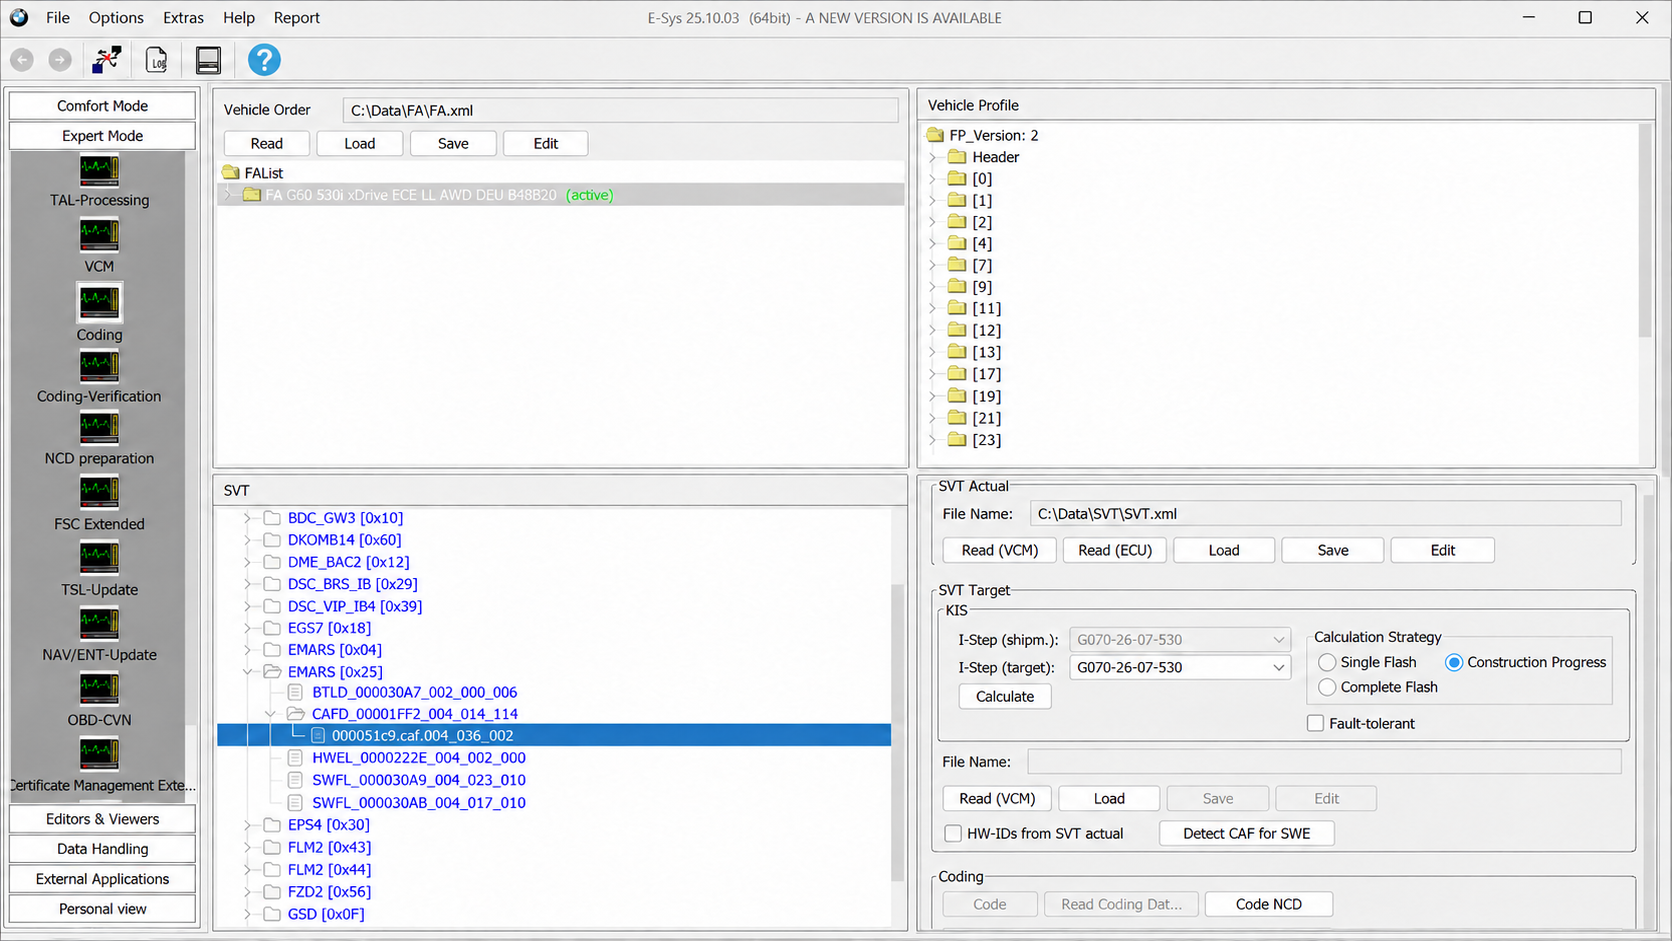The width and height of the screenshot is (1672, 941).
Task: Select the OBD-CVN module icon
Action: [x=99, y=688]
